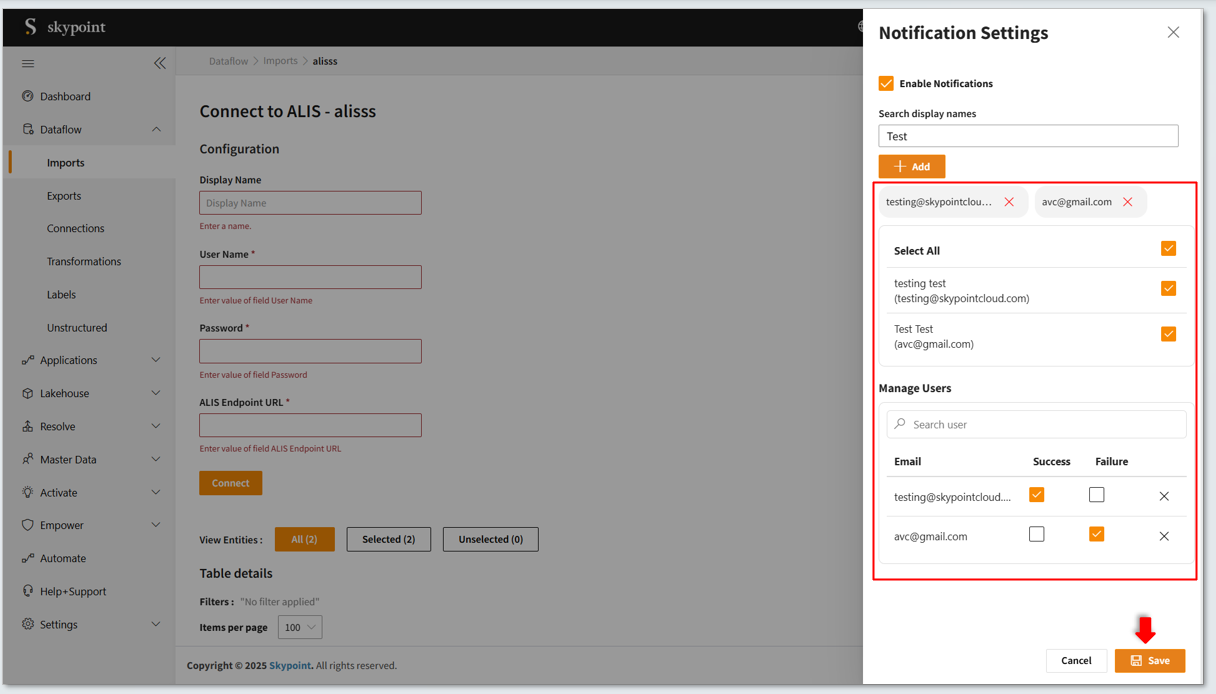1216x694 pixels.
Task: Open Exports in the sidebar
Action: click(x=64, y=196)
